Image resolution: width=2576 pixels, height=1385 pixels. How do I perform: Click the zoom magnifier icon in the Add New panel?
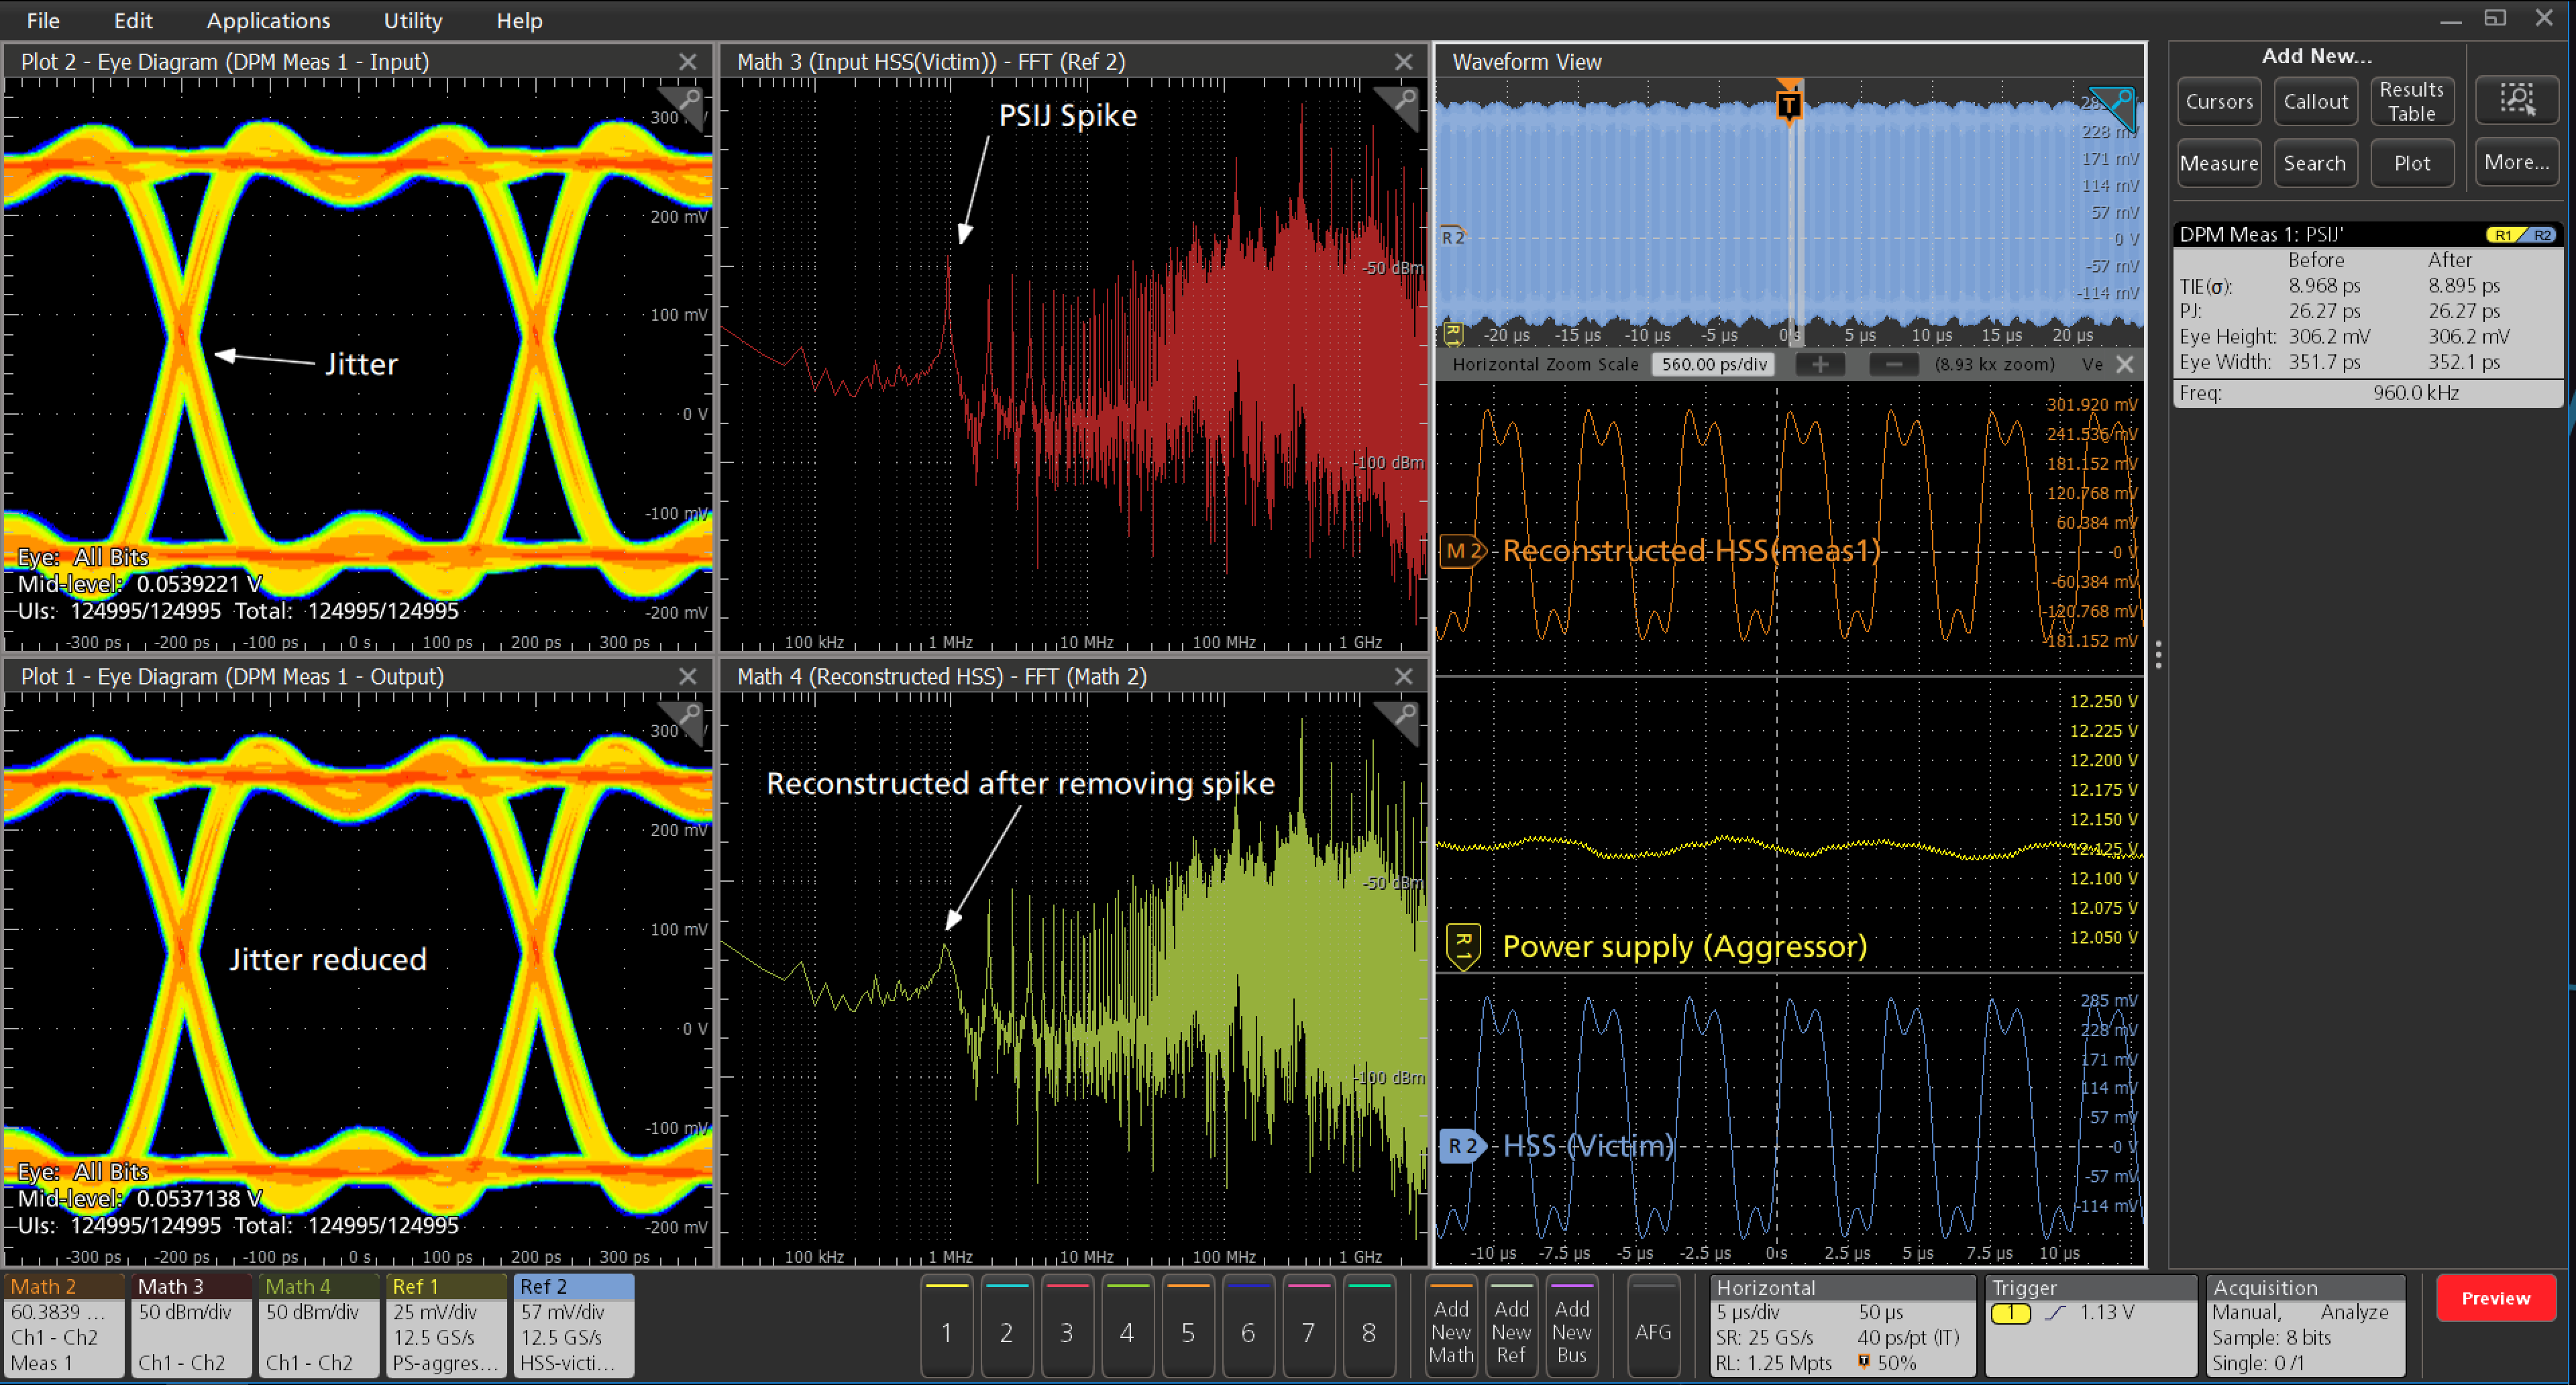click(x=2516, y=101)
